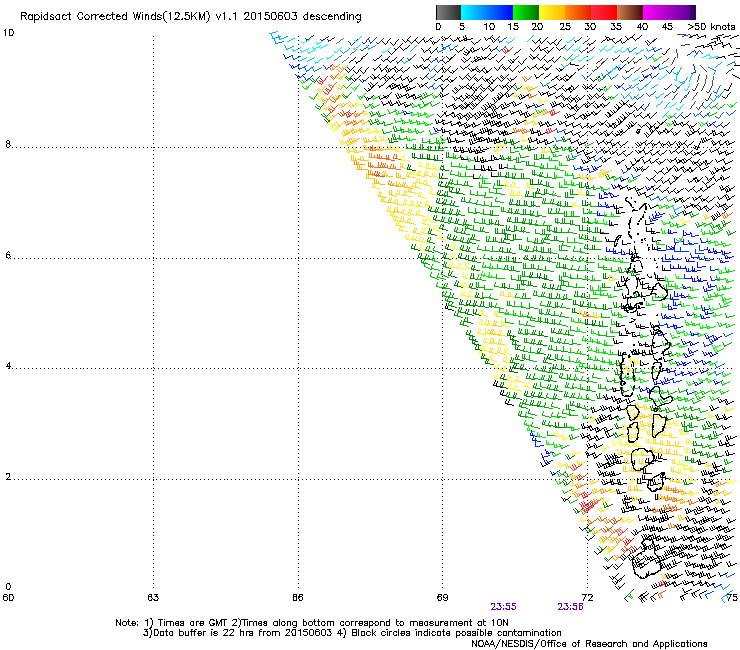Click the purple '23:55' swath time label
The image size is (740, 650).
tap(504, 607)
